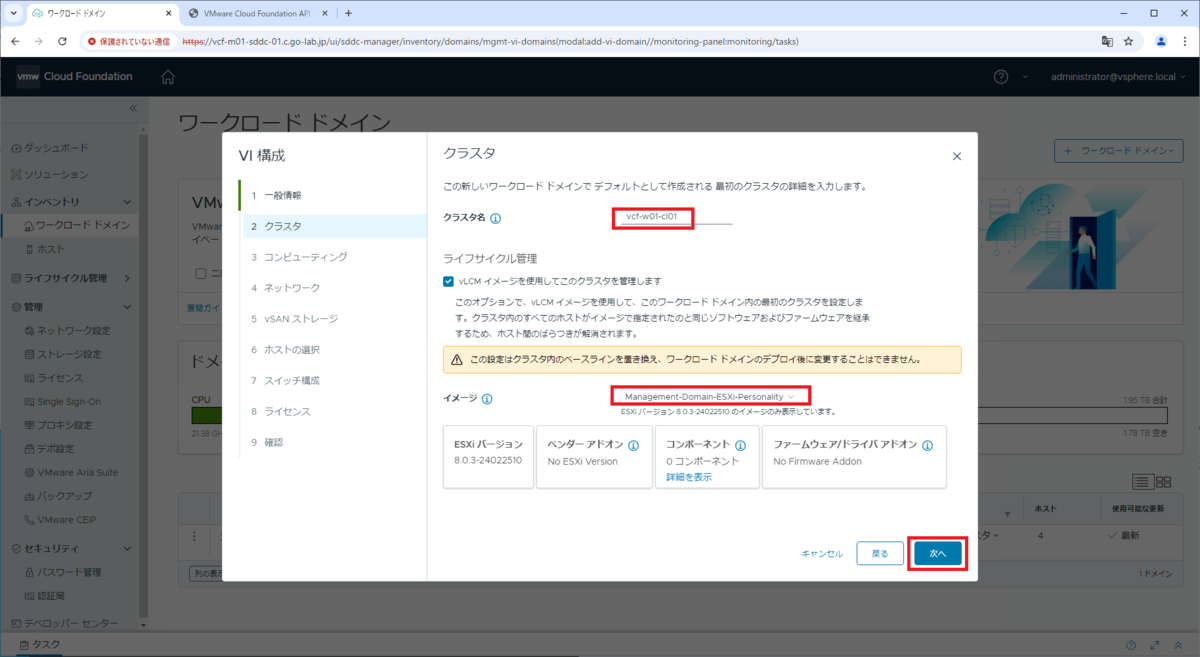Click the キャンセル link
The width and height of the screenshot is (1200, 657).
coord(822,553)
